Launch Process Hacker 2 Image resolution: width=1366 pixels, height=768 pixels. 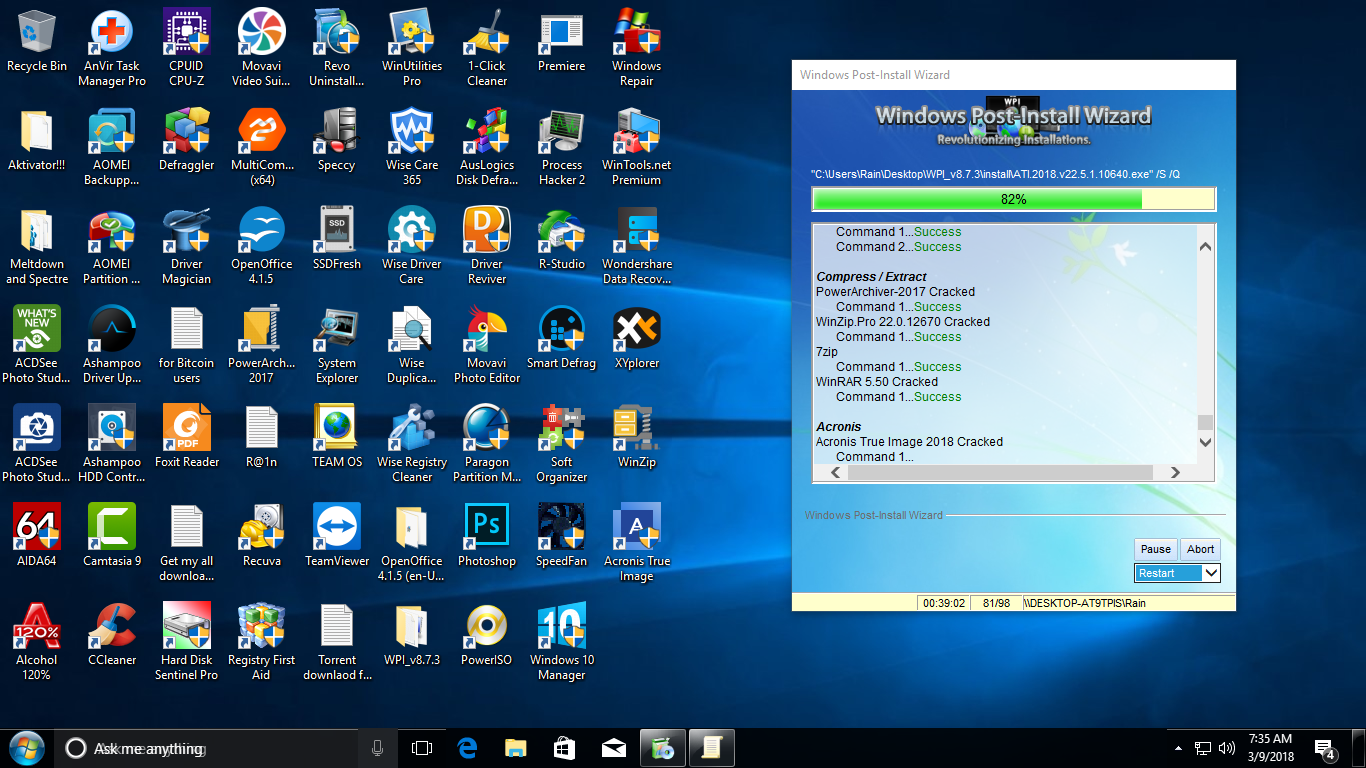(x=562, y=148)
